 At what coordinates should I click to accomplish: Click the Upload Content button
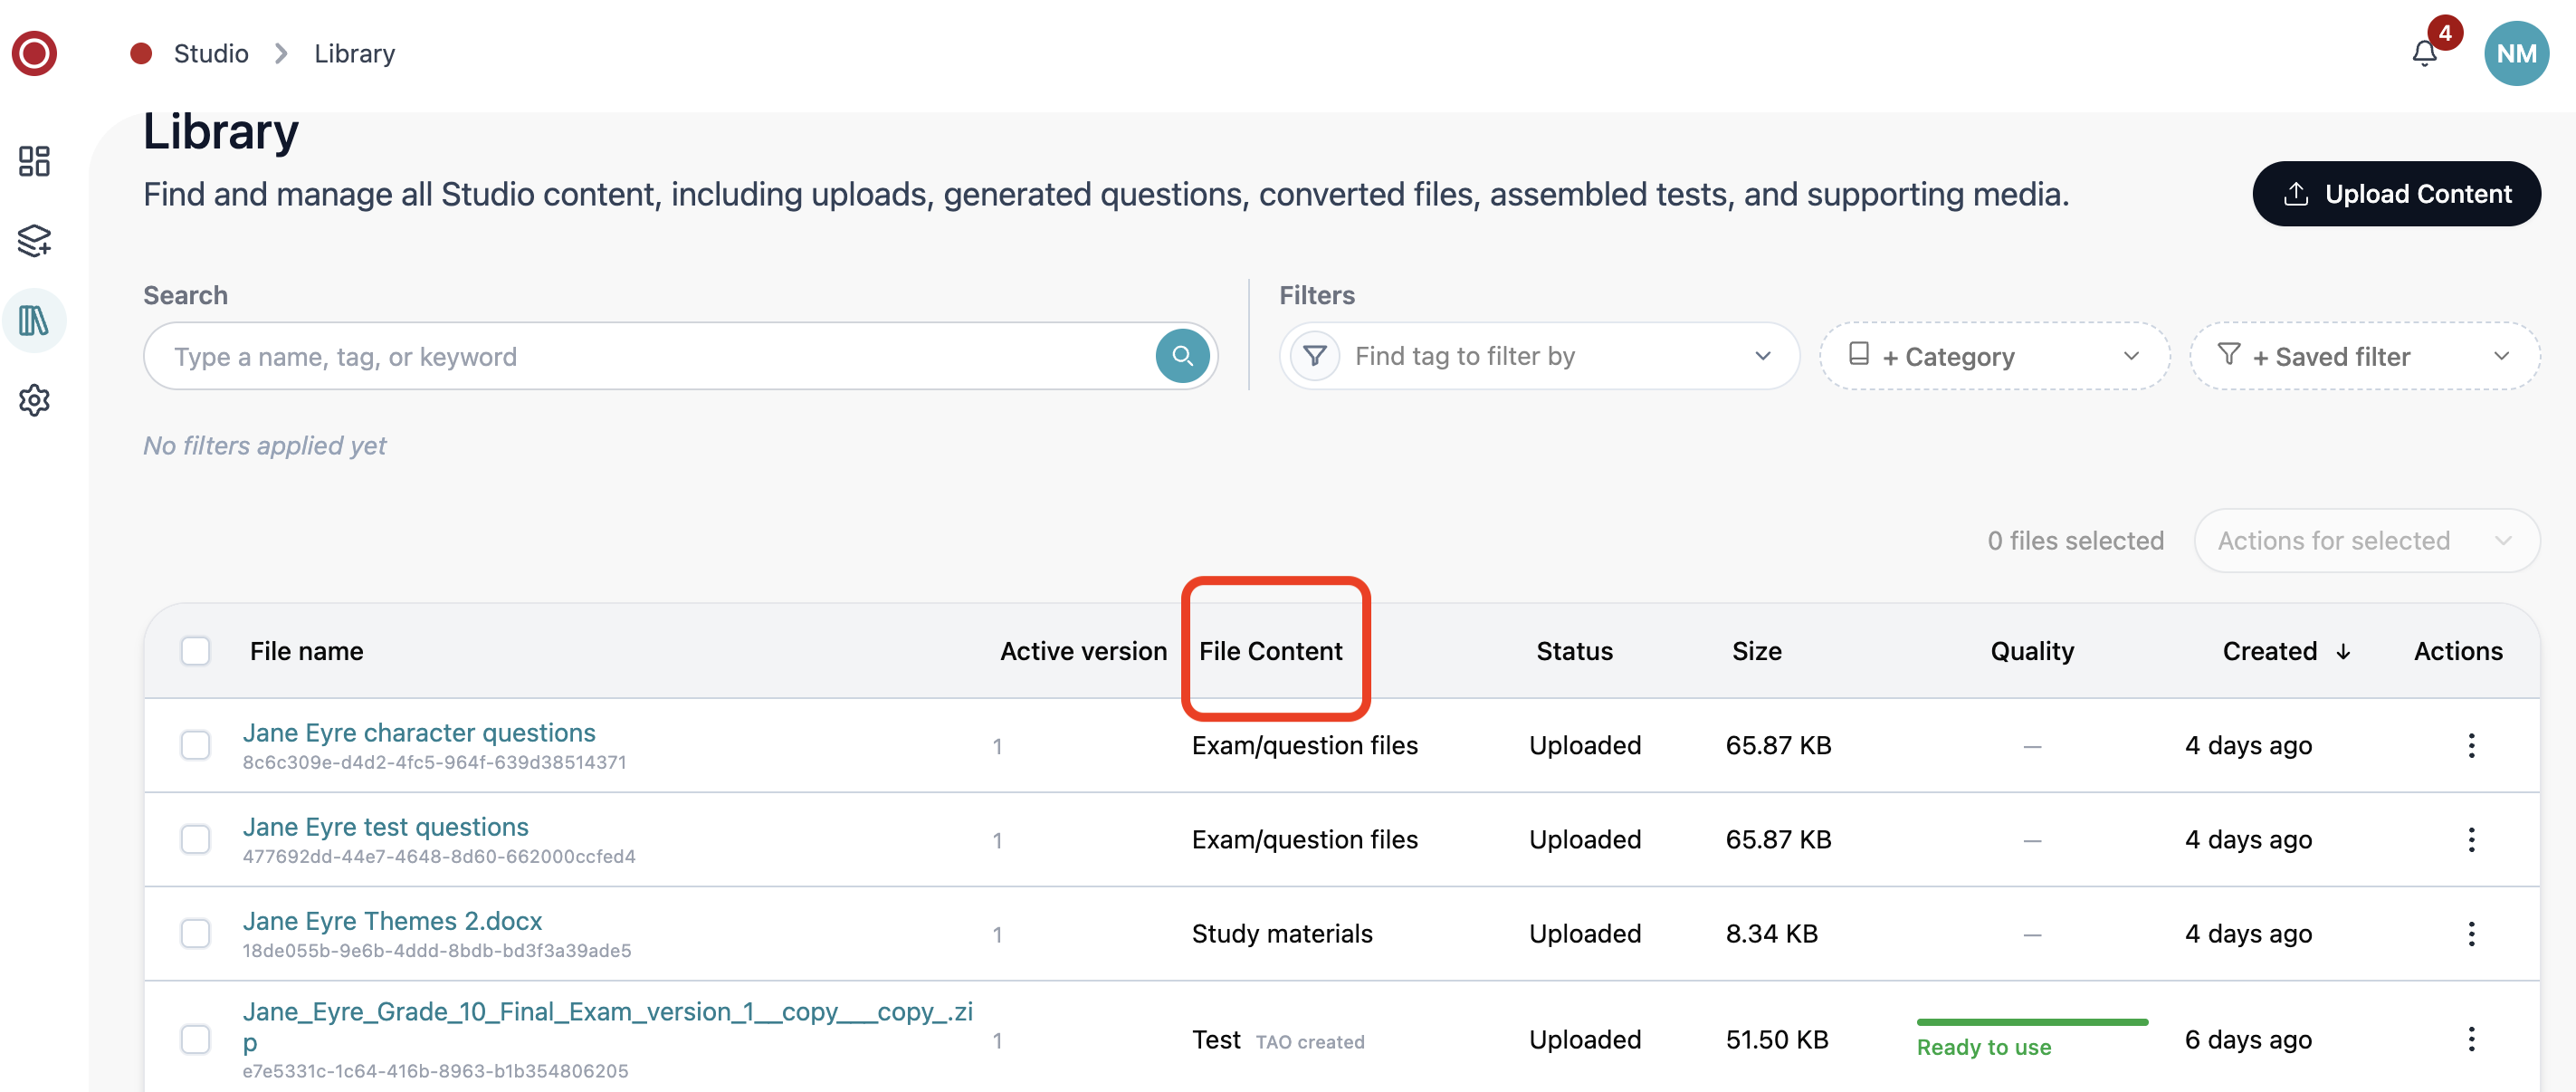click(x=2396, y=194)
